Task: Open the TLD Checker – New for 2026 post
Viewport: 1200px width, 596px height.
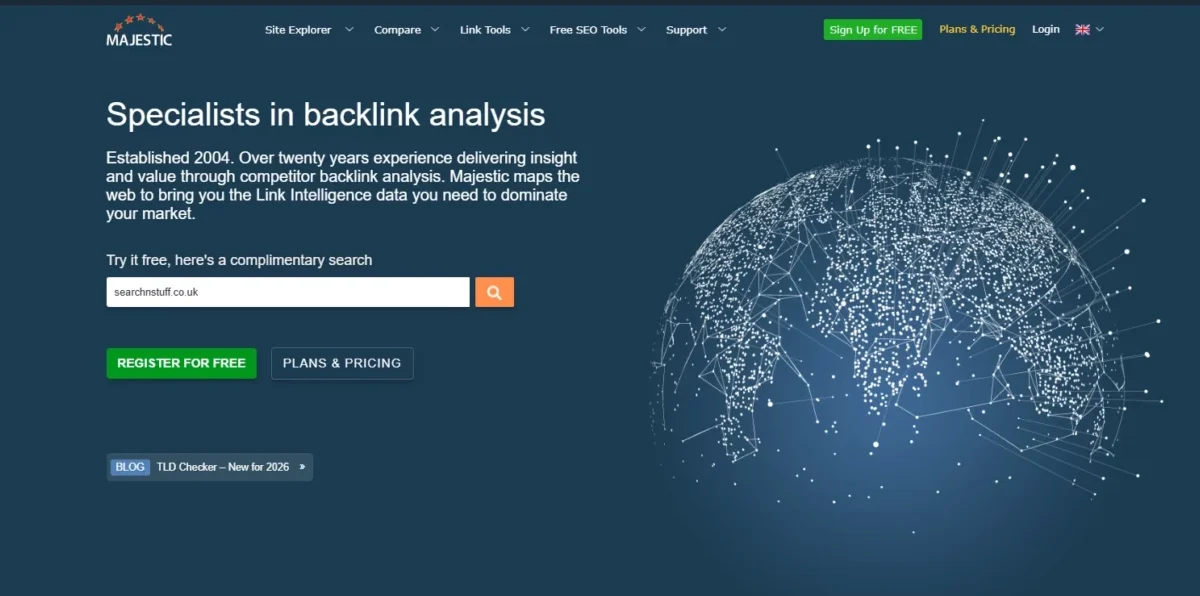Action: tap(223, 467)
